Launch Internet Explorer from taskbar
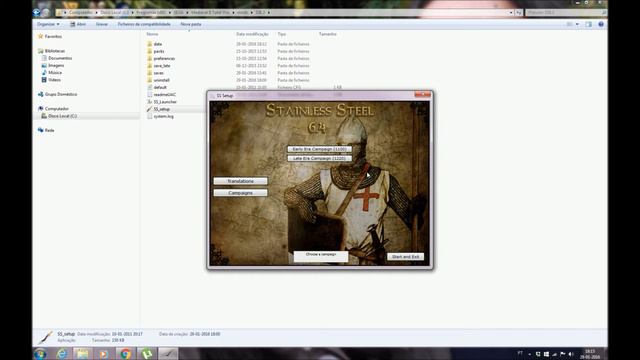Image resolution: width=640 pixels, height=360 pixels. point(62,354)
